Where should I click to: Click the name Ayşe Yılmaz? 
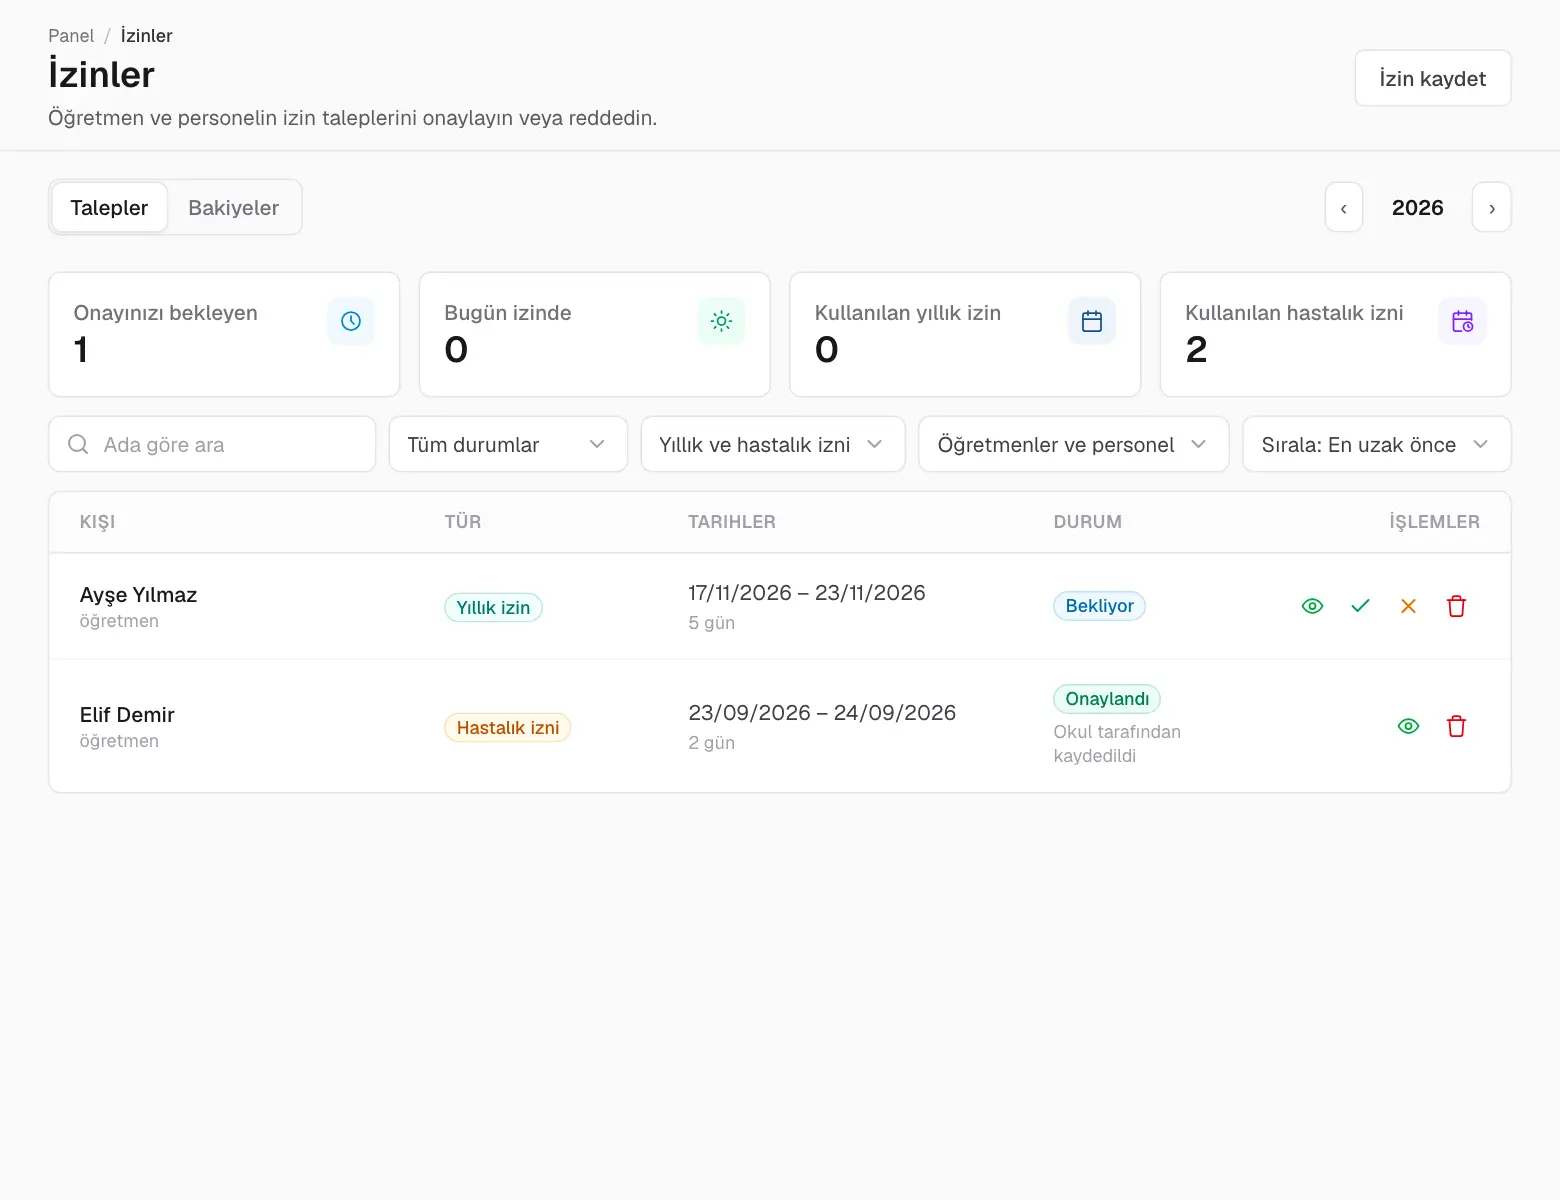[x=138, y=595]
